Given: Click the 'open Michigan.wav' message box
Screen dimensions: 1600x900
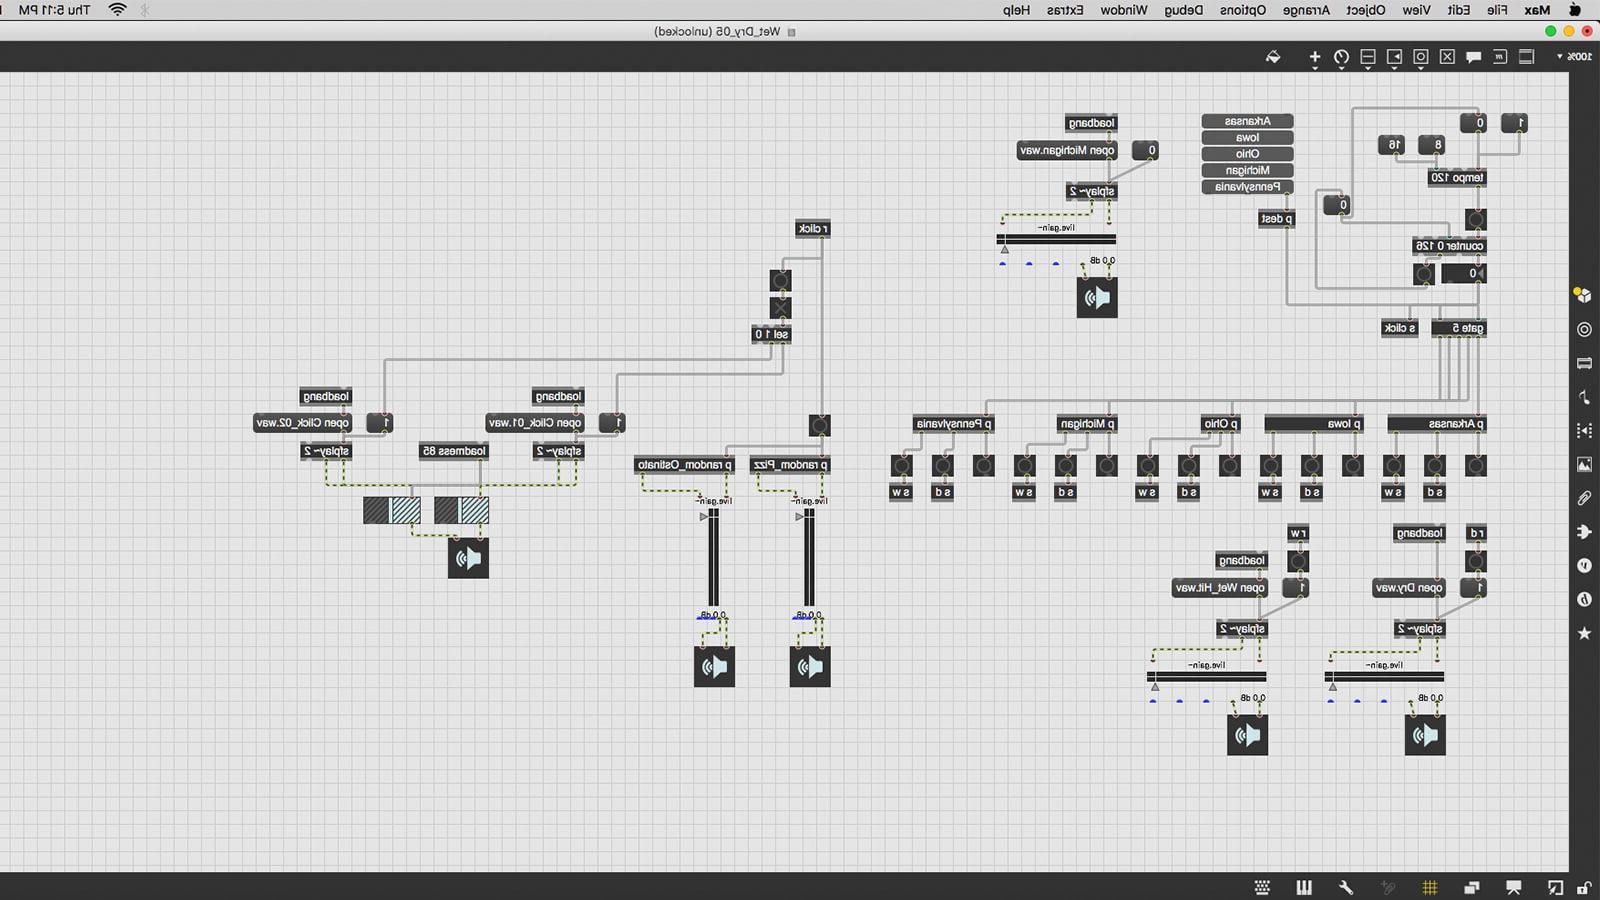Looking at the screenshot, I should click(1067, 151).
